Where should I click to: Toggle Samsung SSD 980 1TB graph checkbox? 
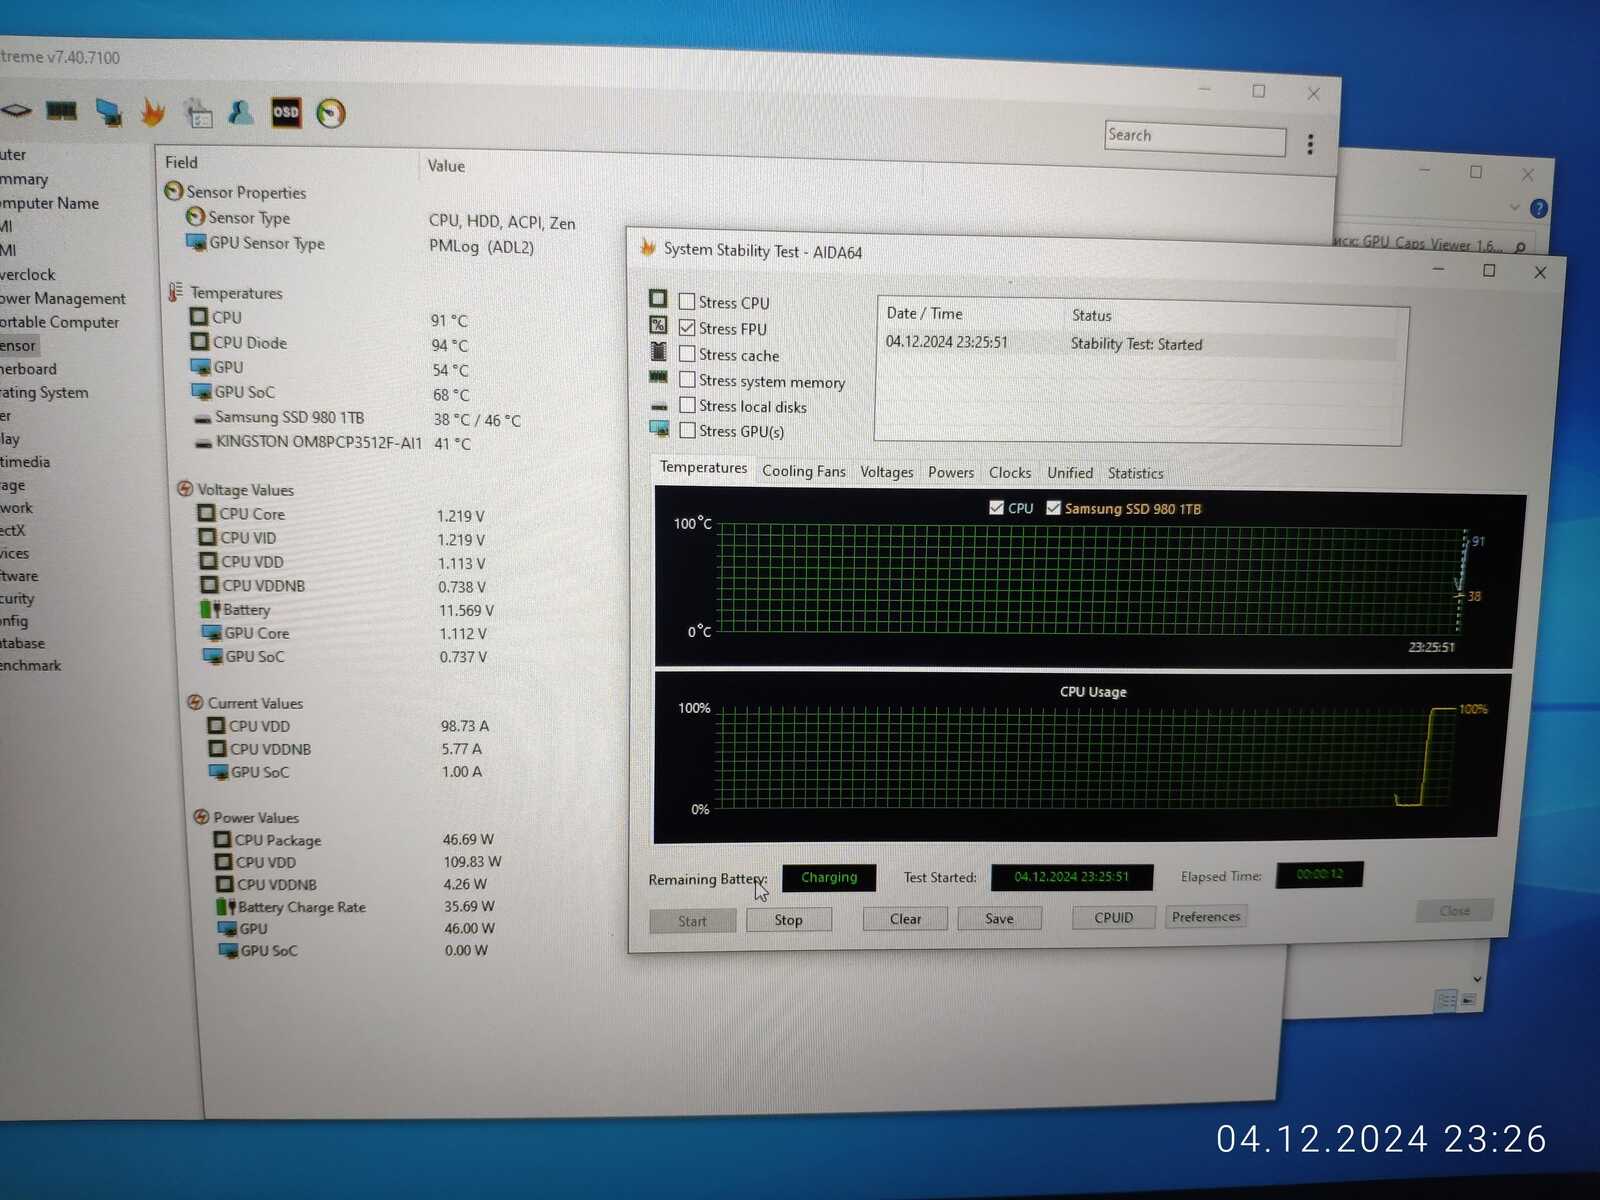tap(1053, 507)
